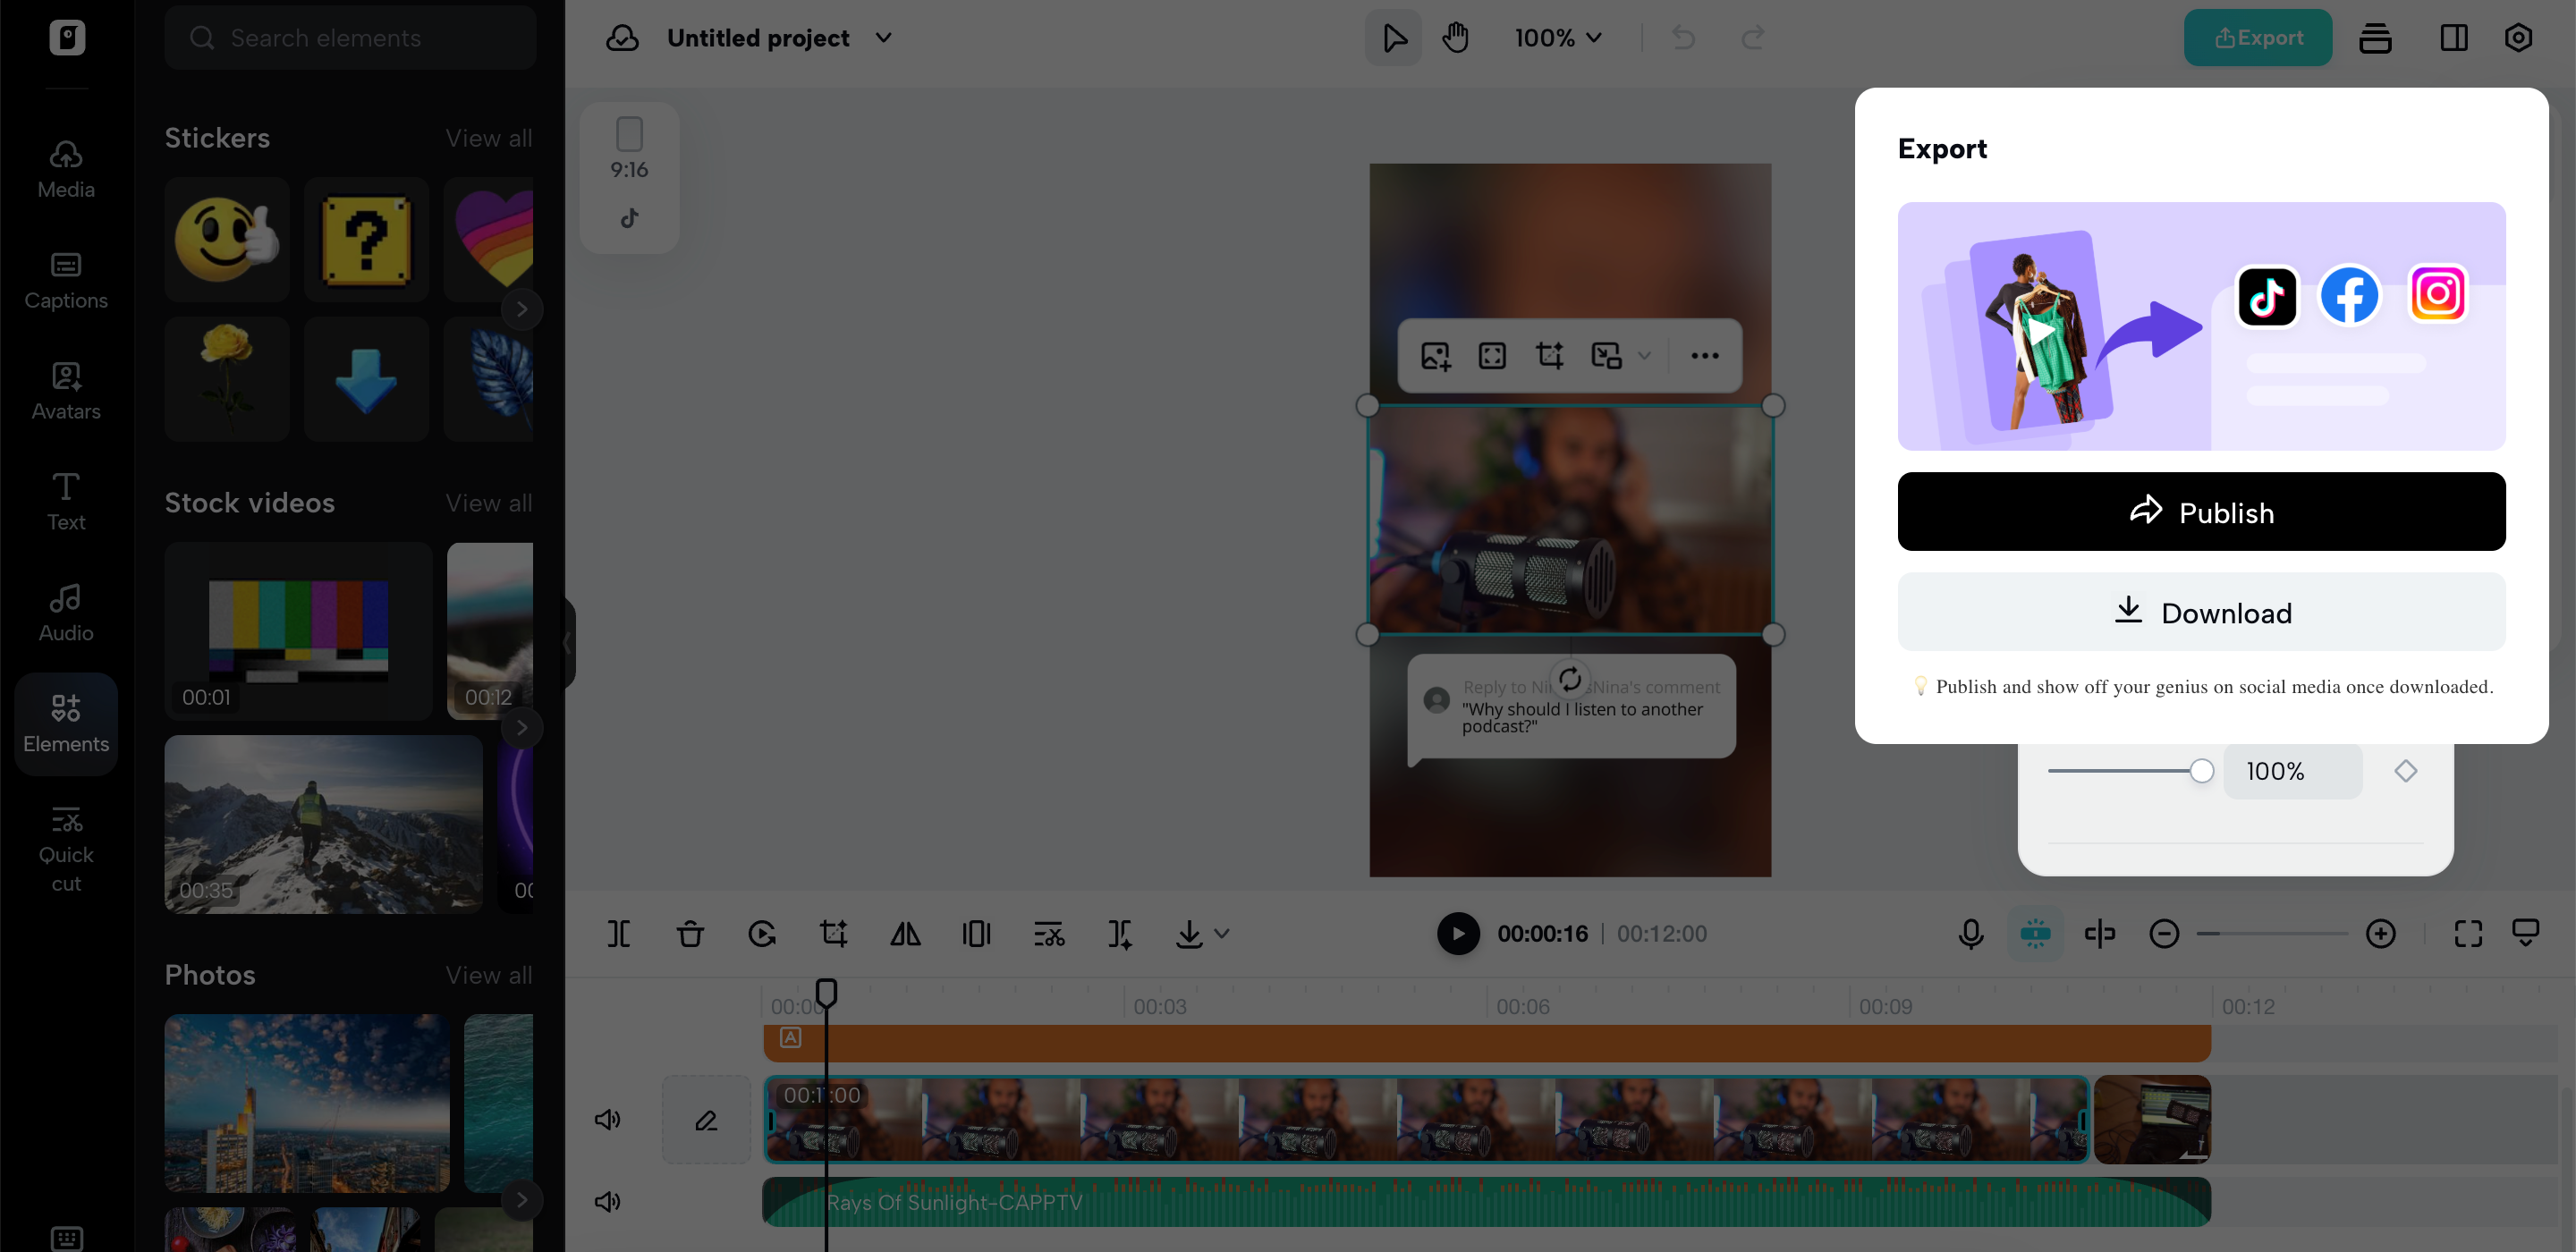The height and width of the screenshot is (1252, 2576).
Task: View all Photos
Action: (488, 975)
